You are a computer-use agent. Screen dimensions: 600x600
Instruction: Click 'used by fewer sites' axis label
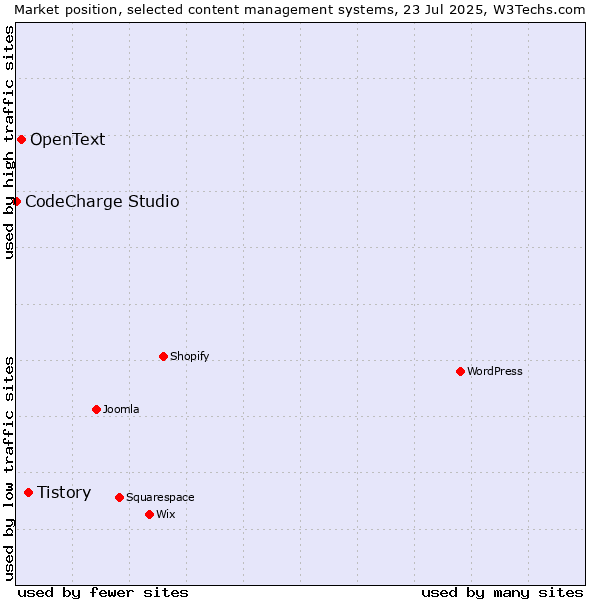tap(103, 593)
